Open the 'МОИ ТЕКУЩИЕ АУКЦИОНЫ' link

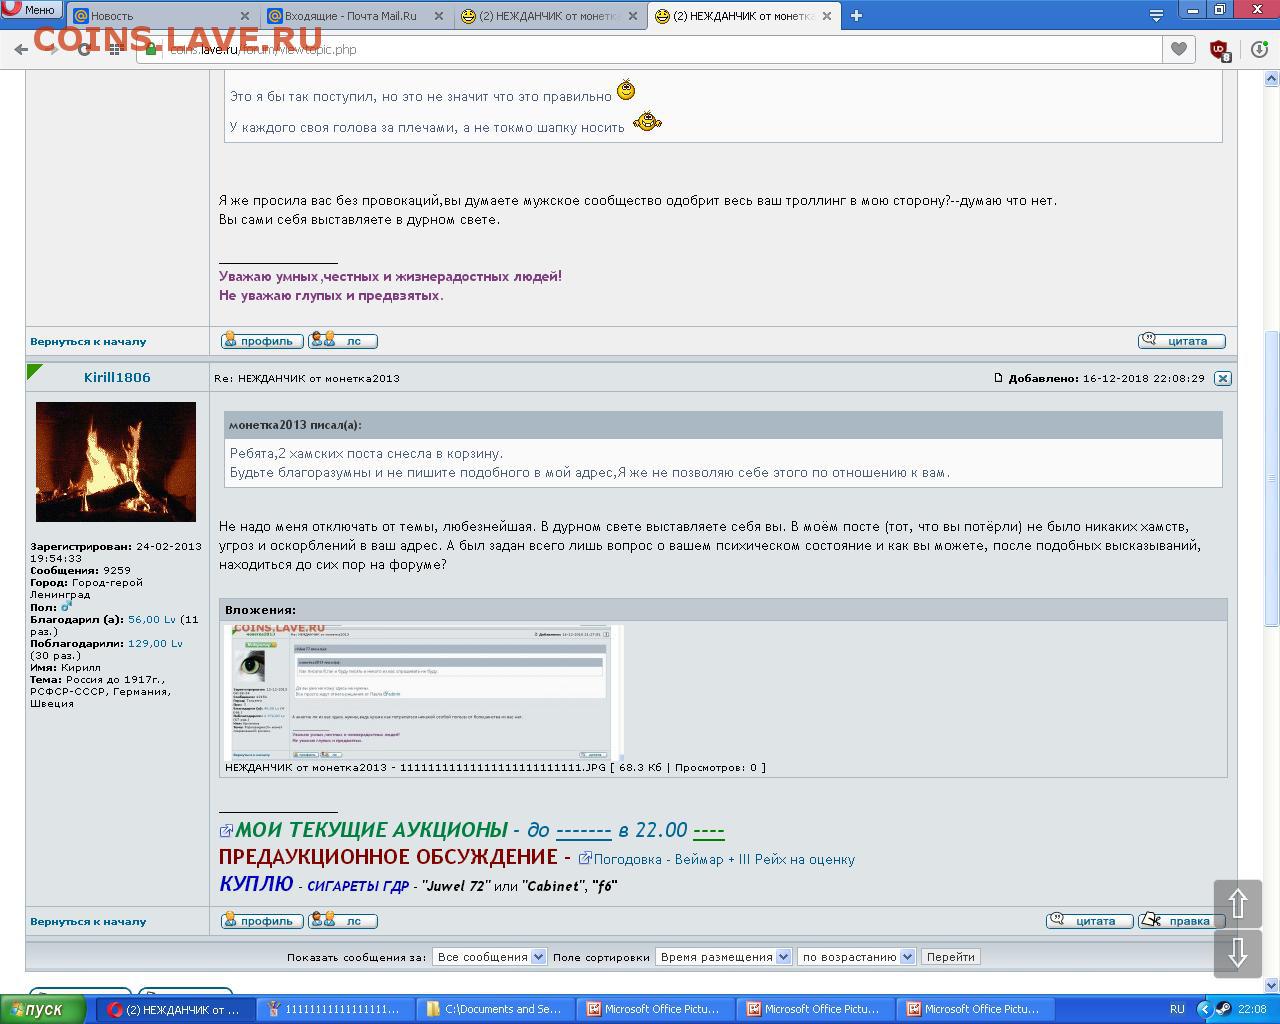[x=371, y=830]
